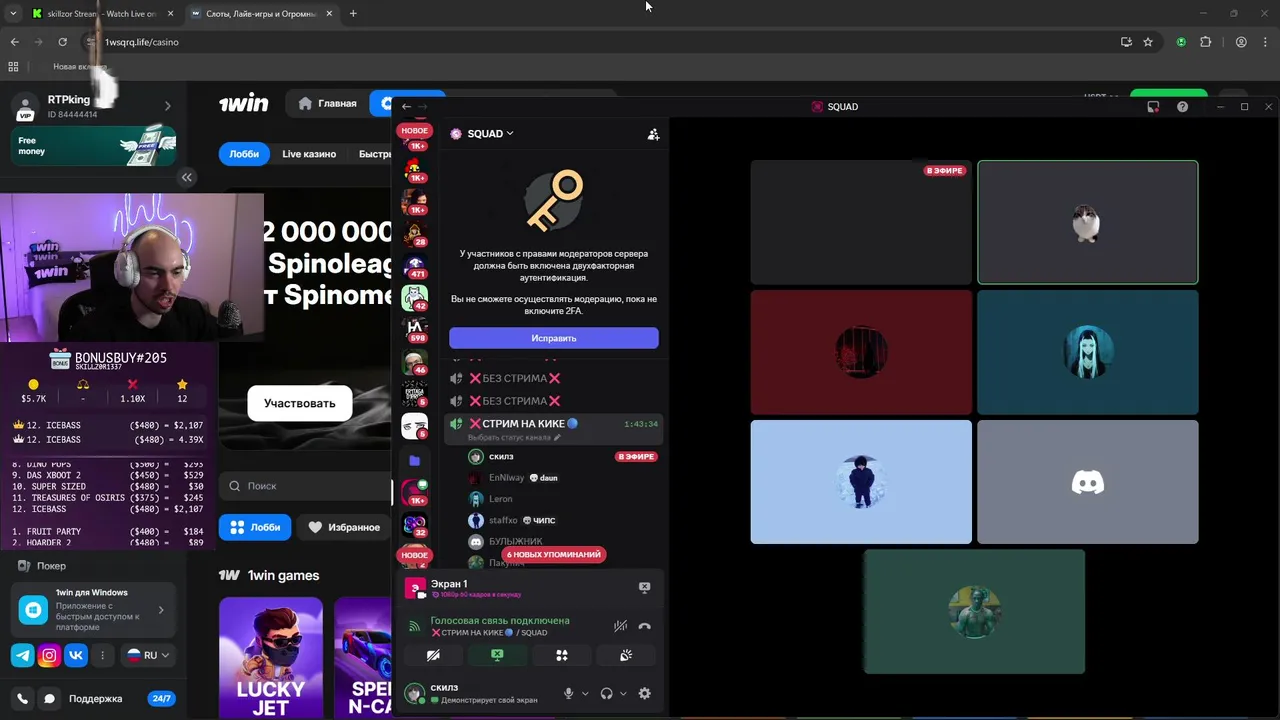Open Discord user settings gear
The width and height of the screenshot is (1280, 720).
click(644, 693)
